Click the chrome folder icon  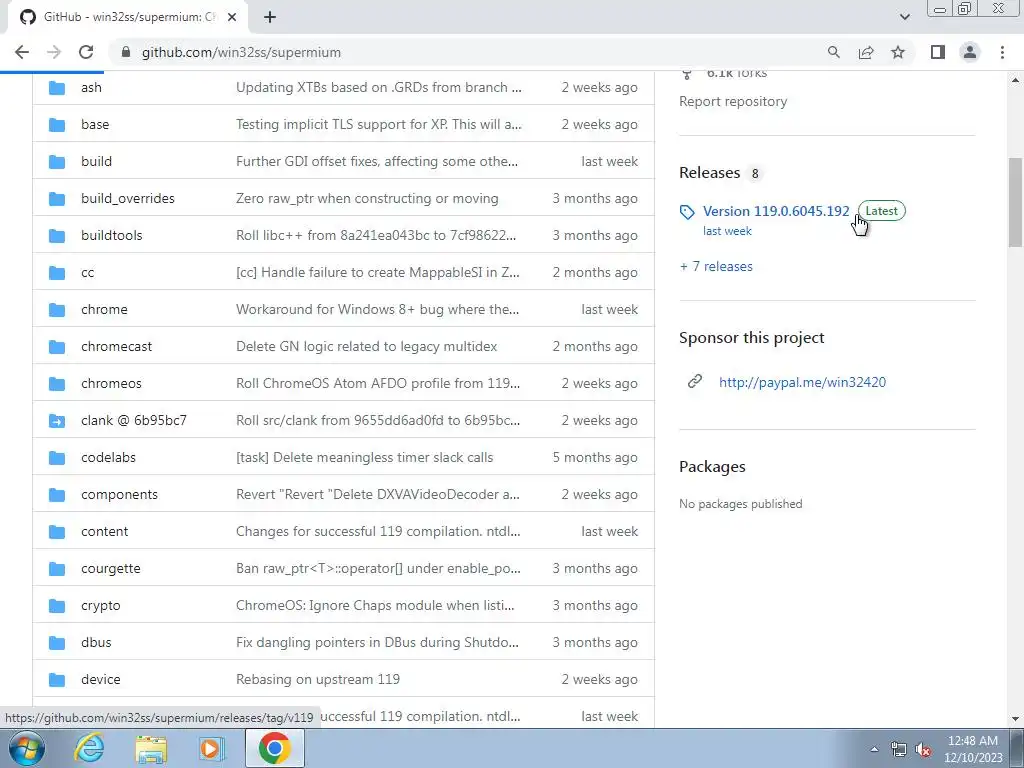point(57,310)
